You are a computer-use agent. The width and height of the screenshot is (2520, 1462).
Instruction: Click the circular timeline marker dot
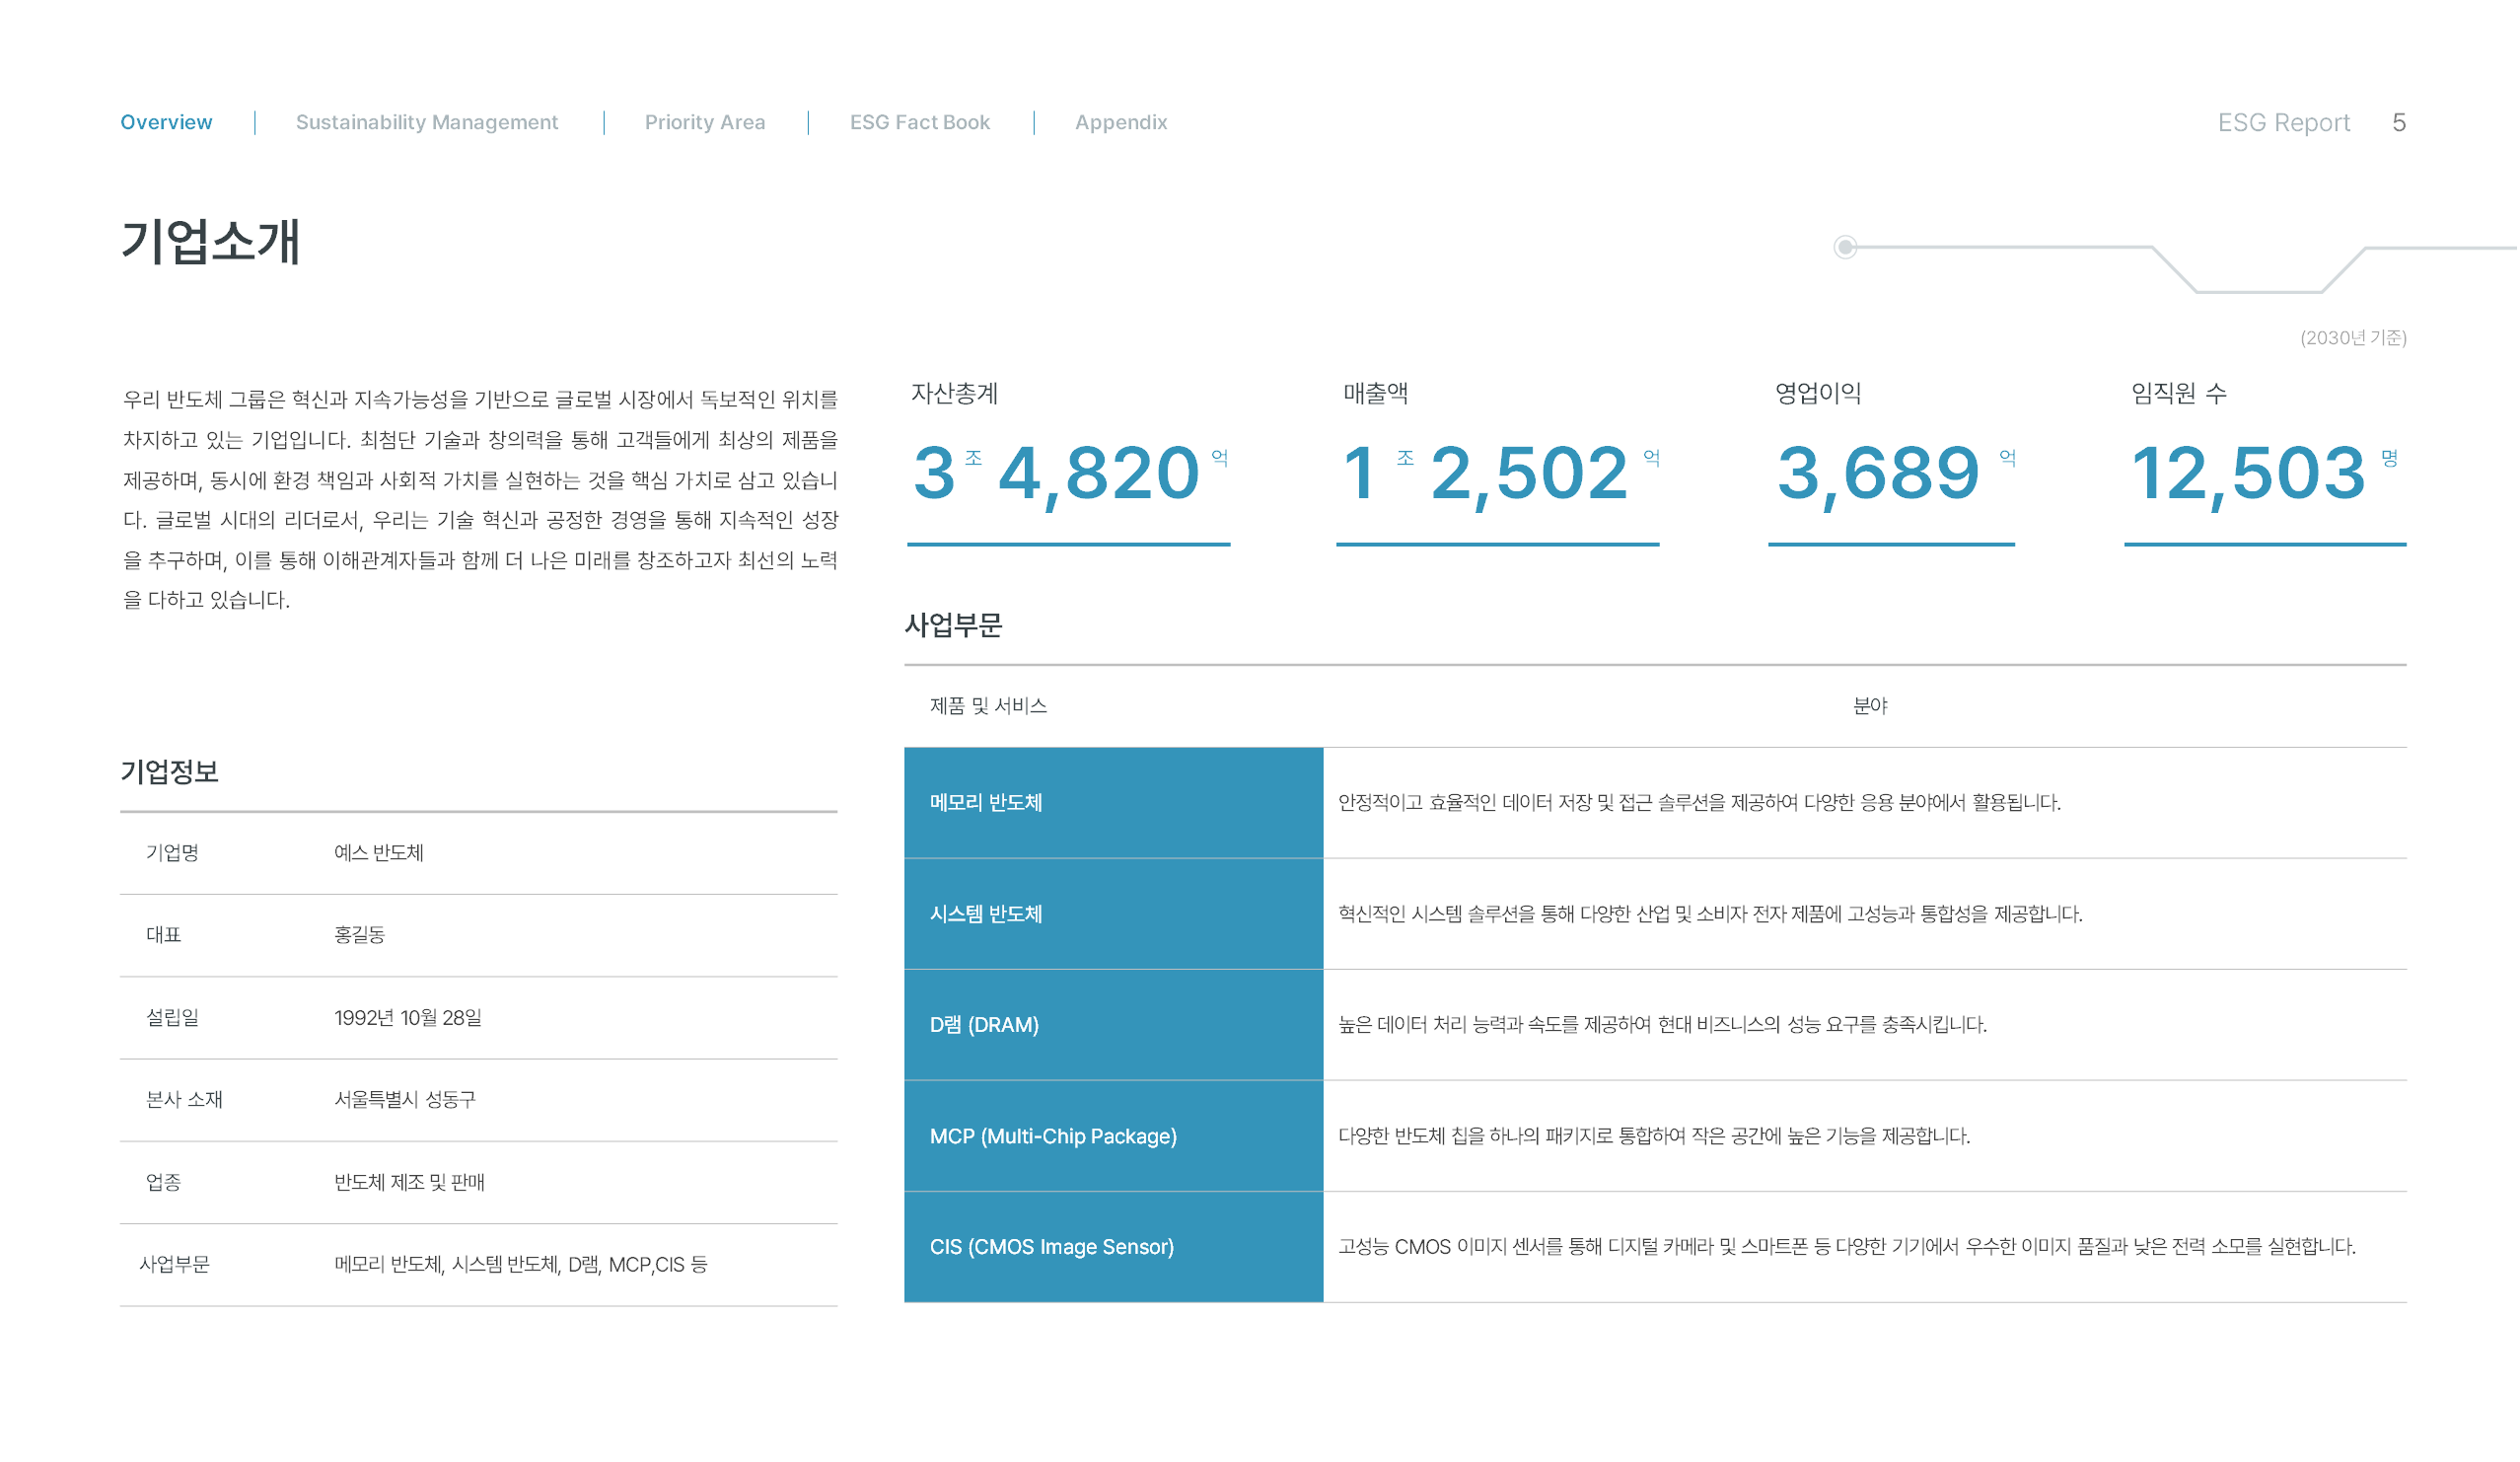pos(1846,247)
